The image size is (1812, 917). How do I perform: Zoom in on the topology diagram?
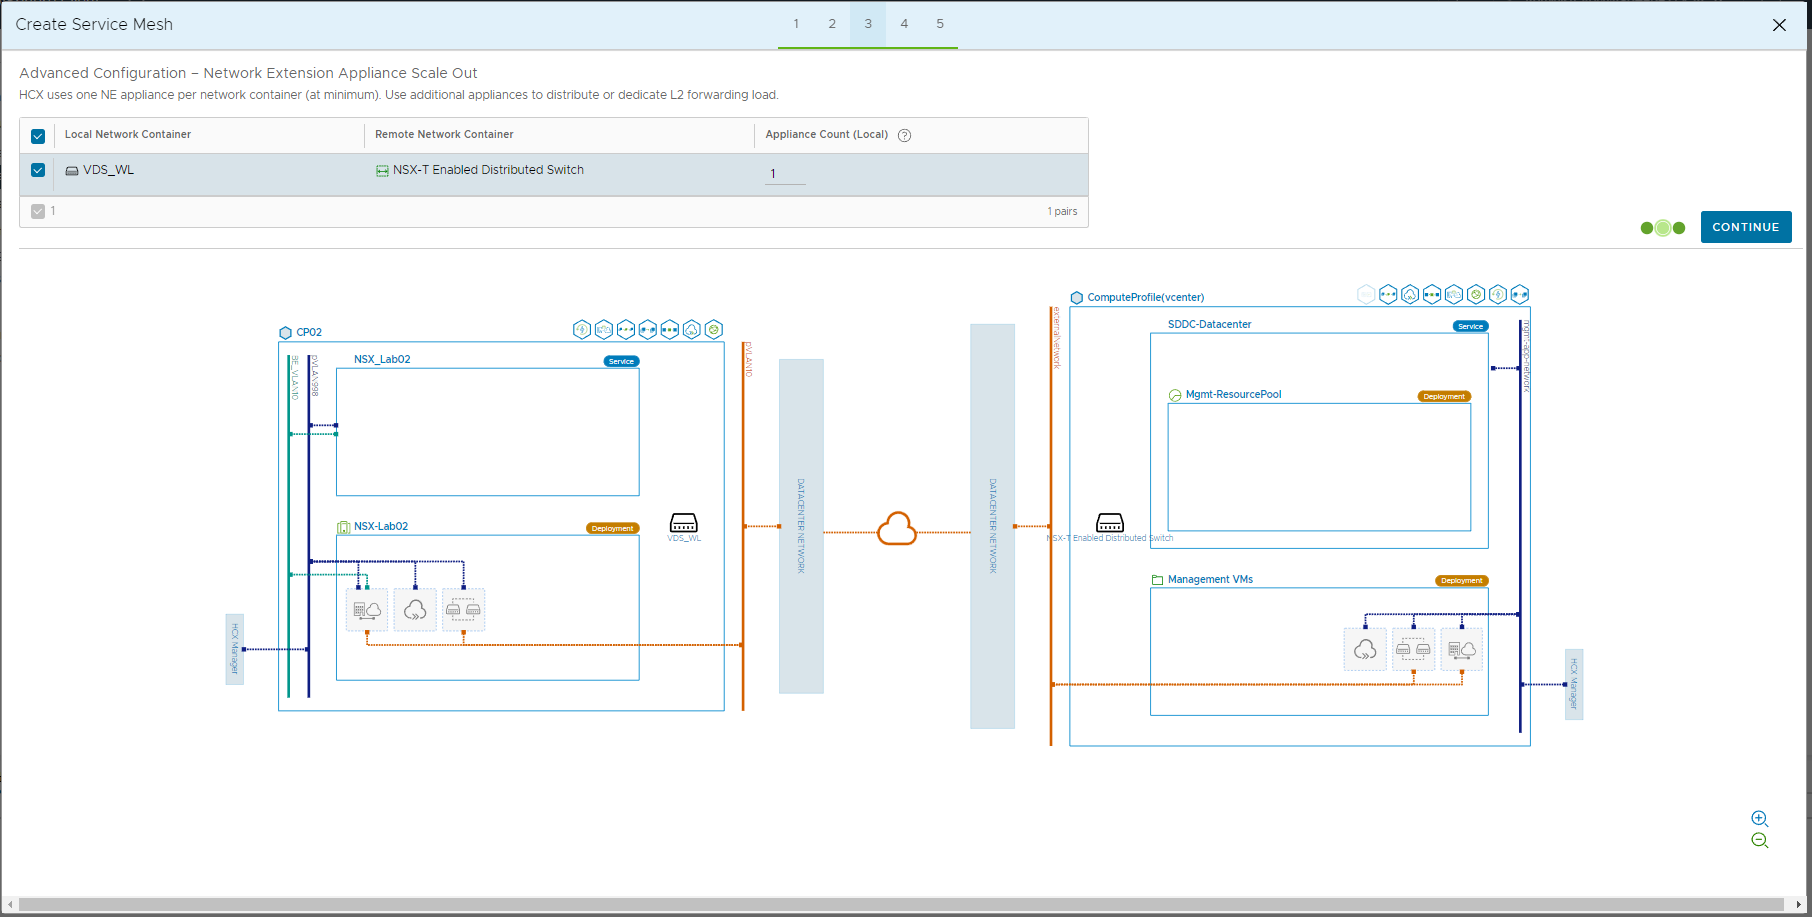pos(1760,818)
